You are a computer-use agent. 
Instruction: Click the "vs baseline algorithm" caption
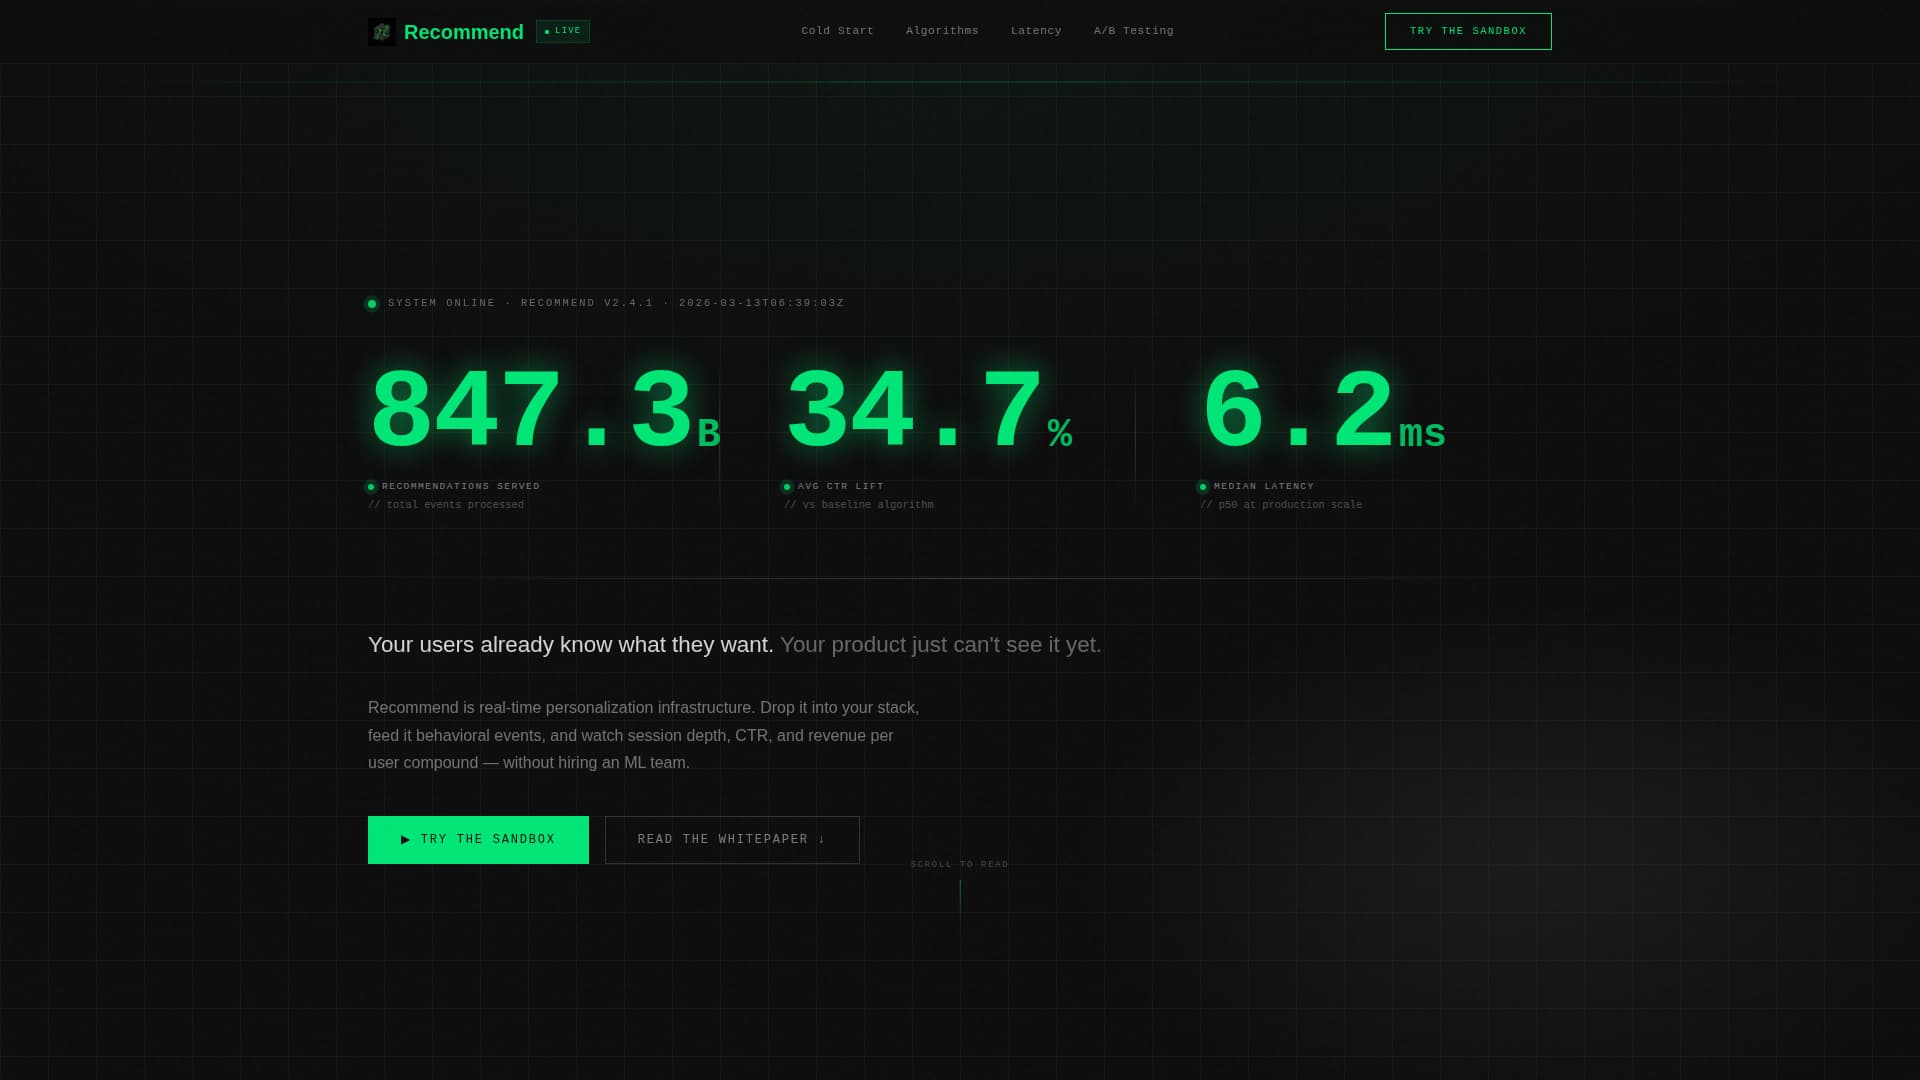tap(859, 505)
